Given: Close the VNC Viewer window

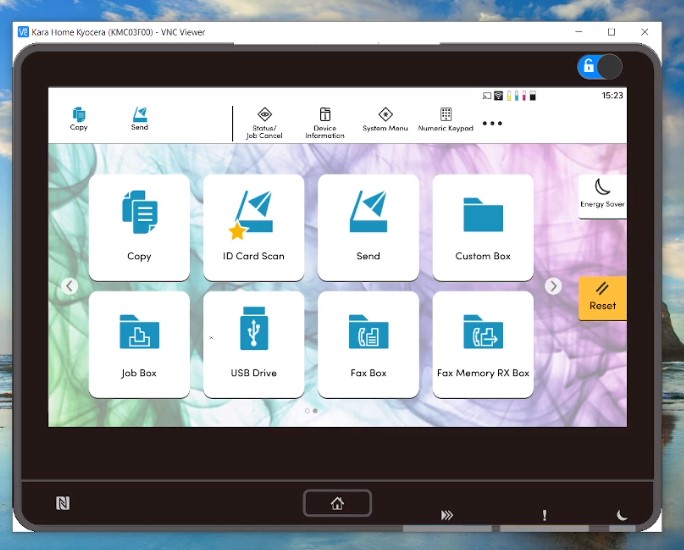Looking at the screenshot, I should (x=644, y=32).
